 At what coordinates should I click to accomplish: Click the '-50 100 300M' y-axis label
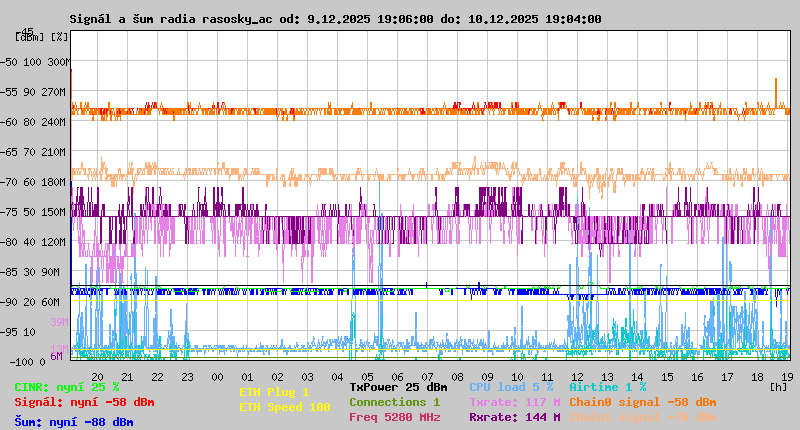35,62
